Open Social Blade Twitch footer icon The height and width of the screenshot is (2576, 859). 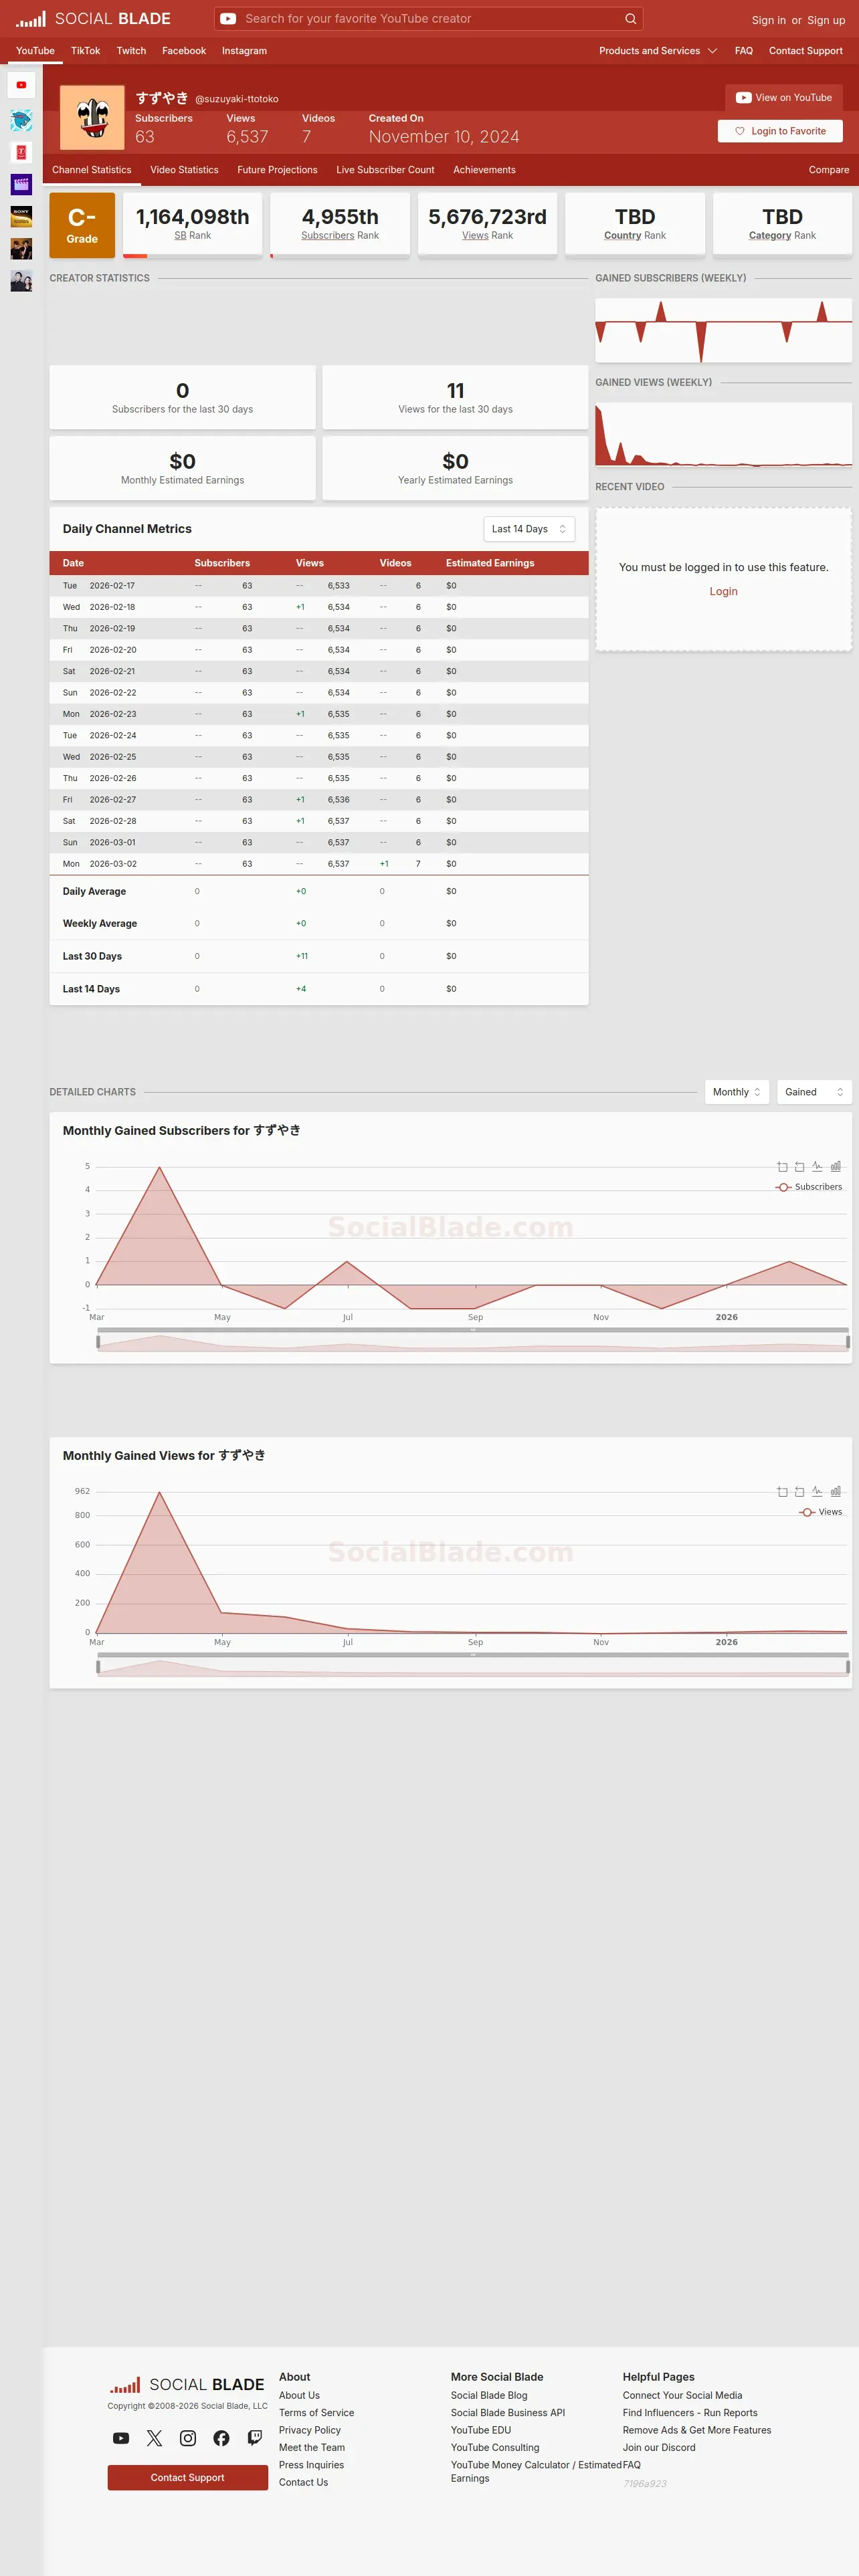click(x=255, y=2438)
